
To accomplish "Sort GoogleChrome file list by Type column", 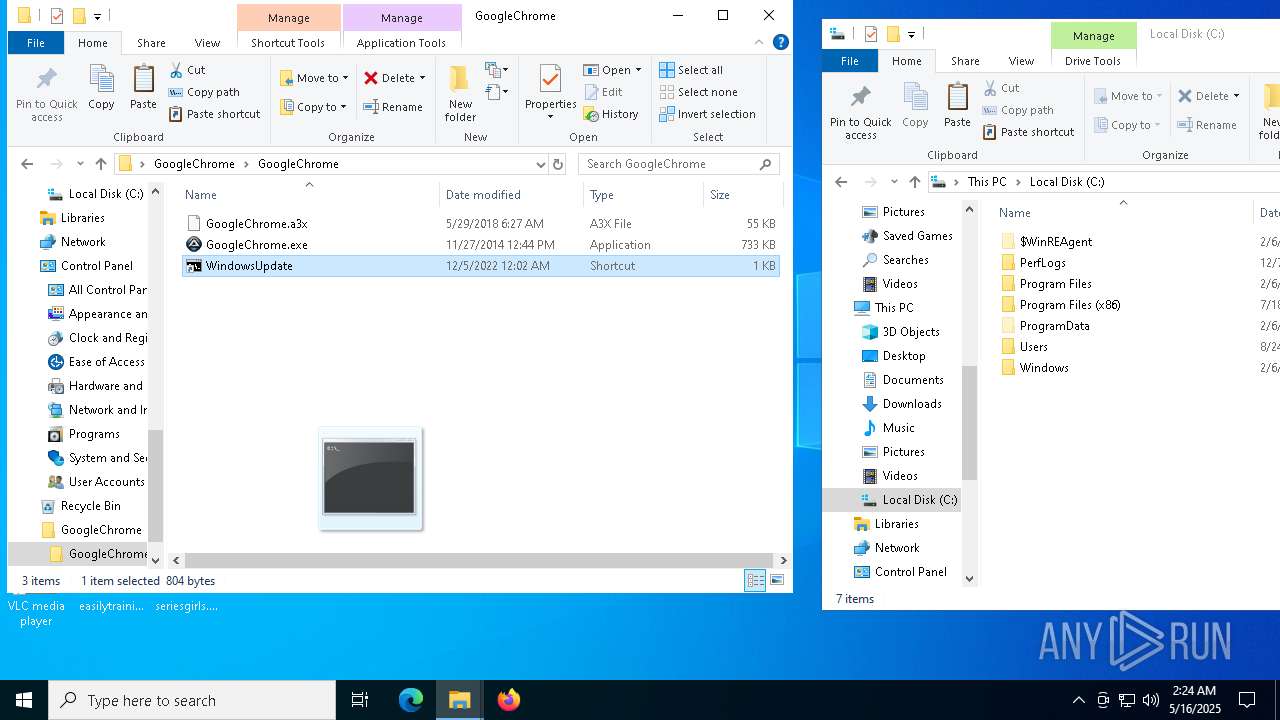I will [643, 195].
